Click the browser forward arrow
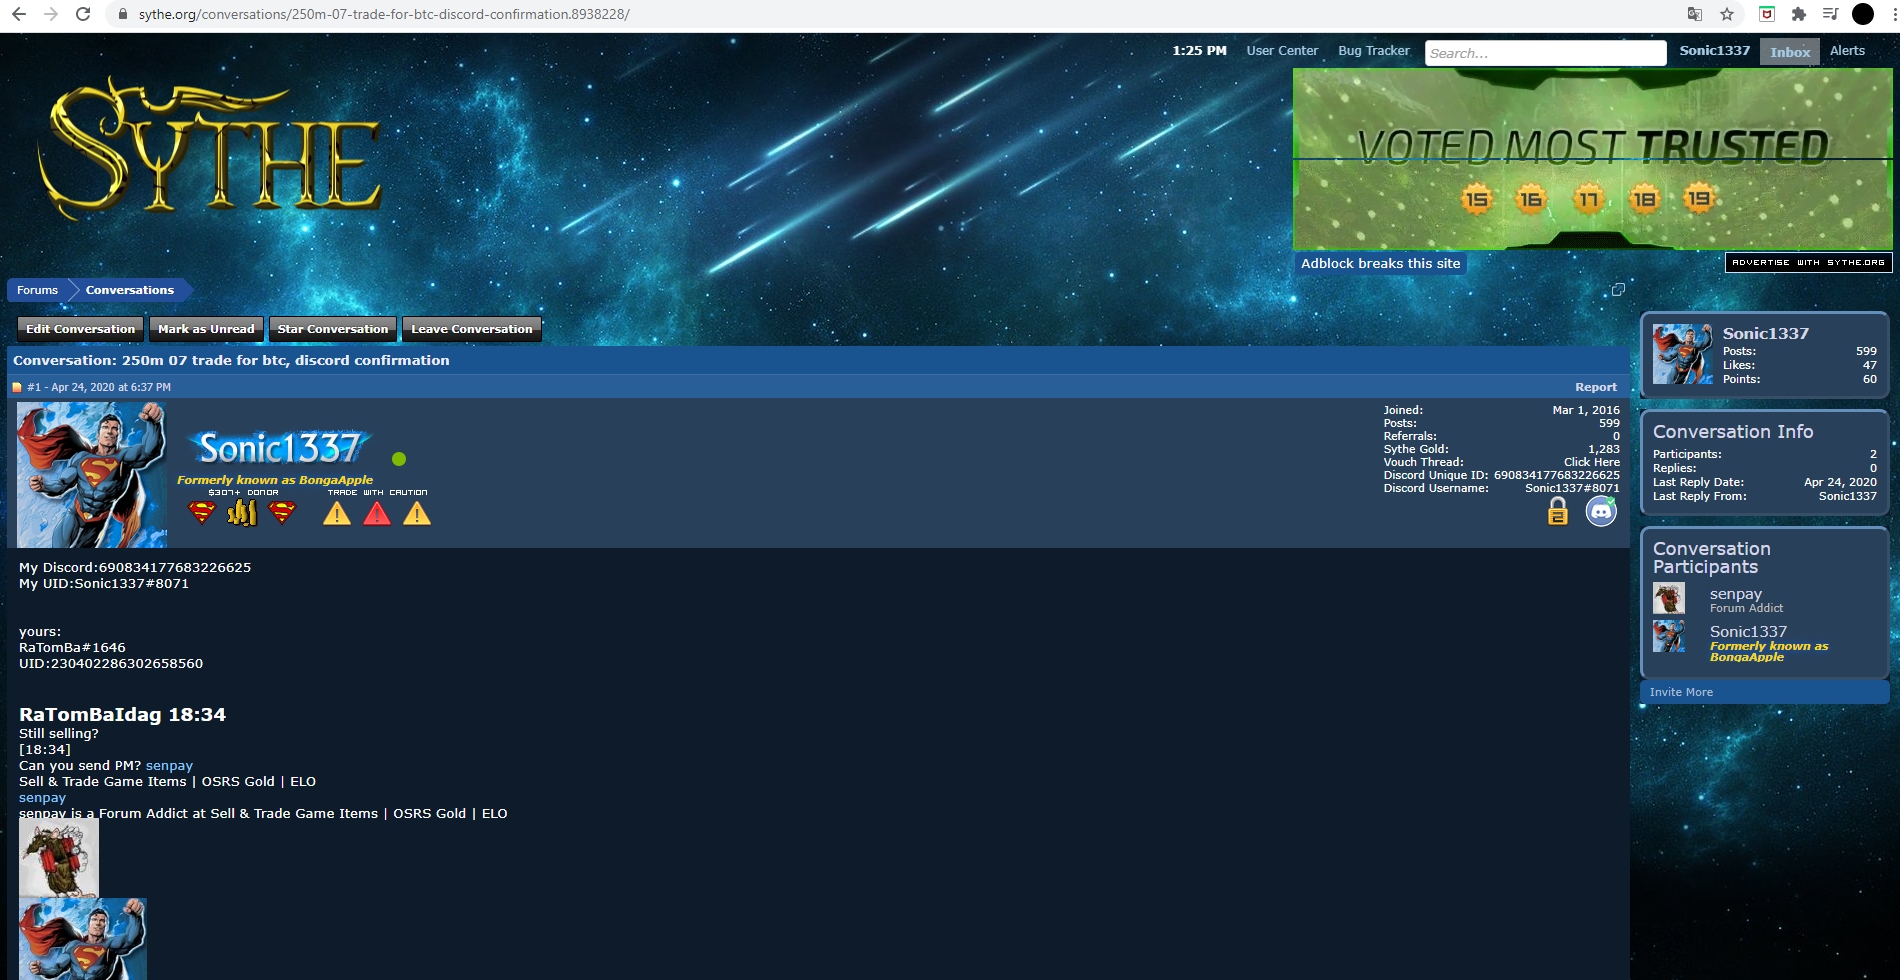The height and width of the screenshot is (980, 1900). tap(51, 14)
